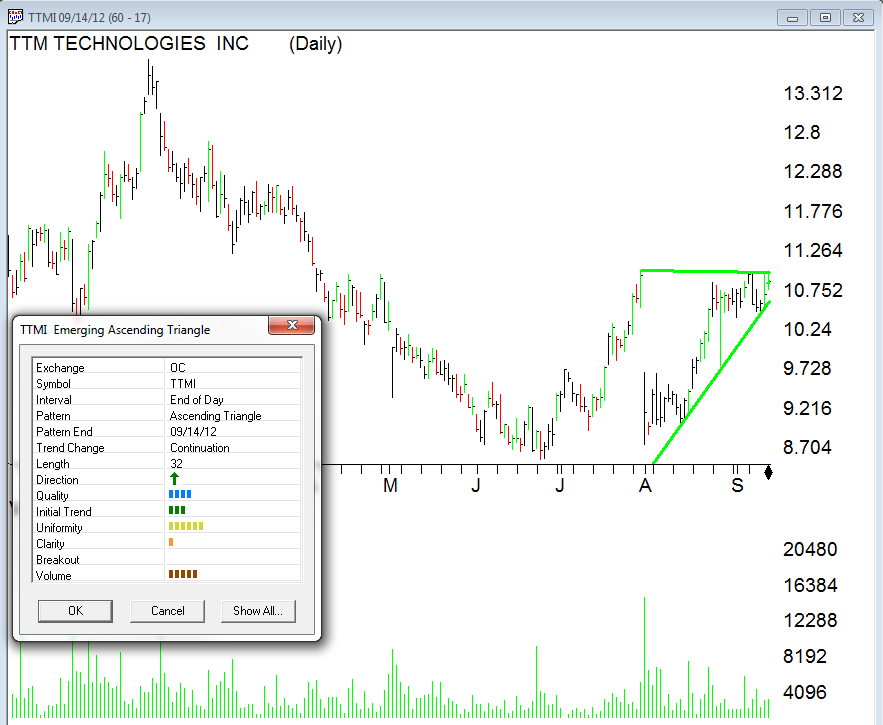883x725 pixels.
Task: Maximize the TTMI chart window
Action: (x=825, y=18)
